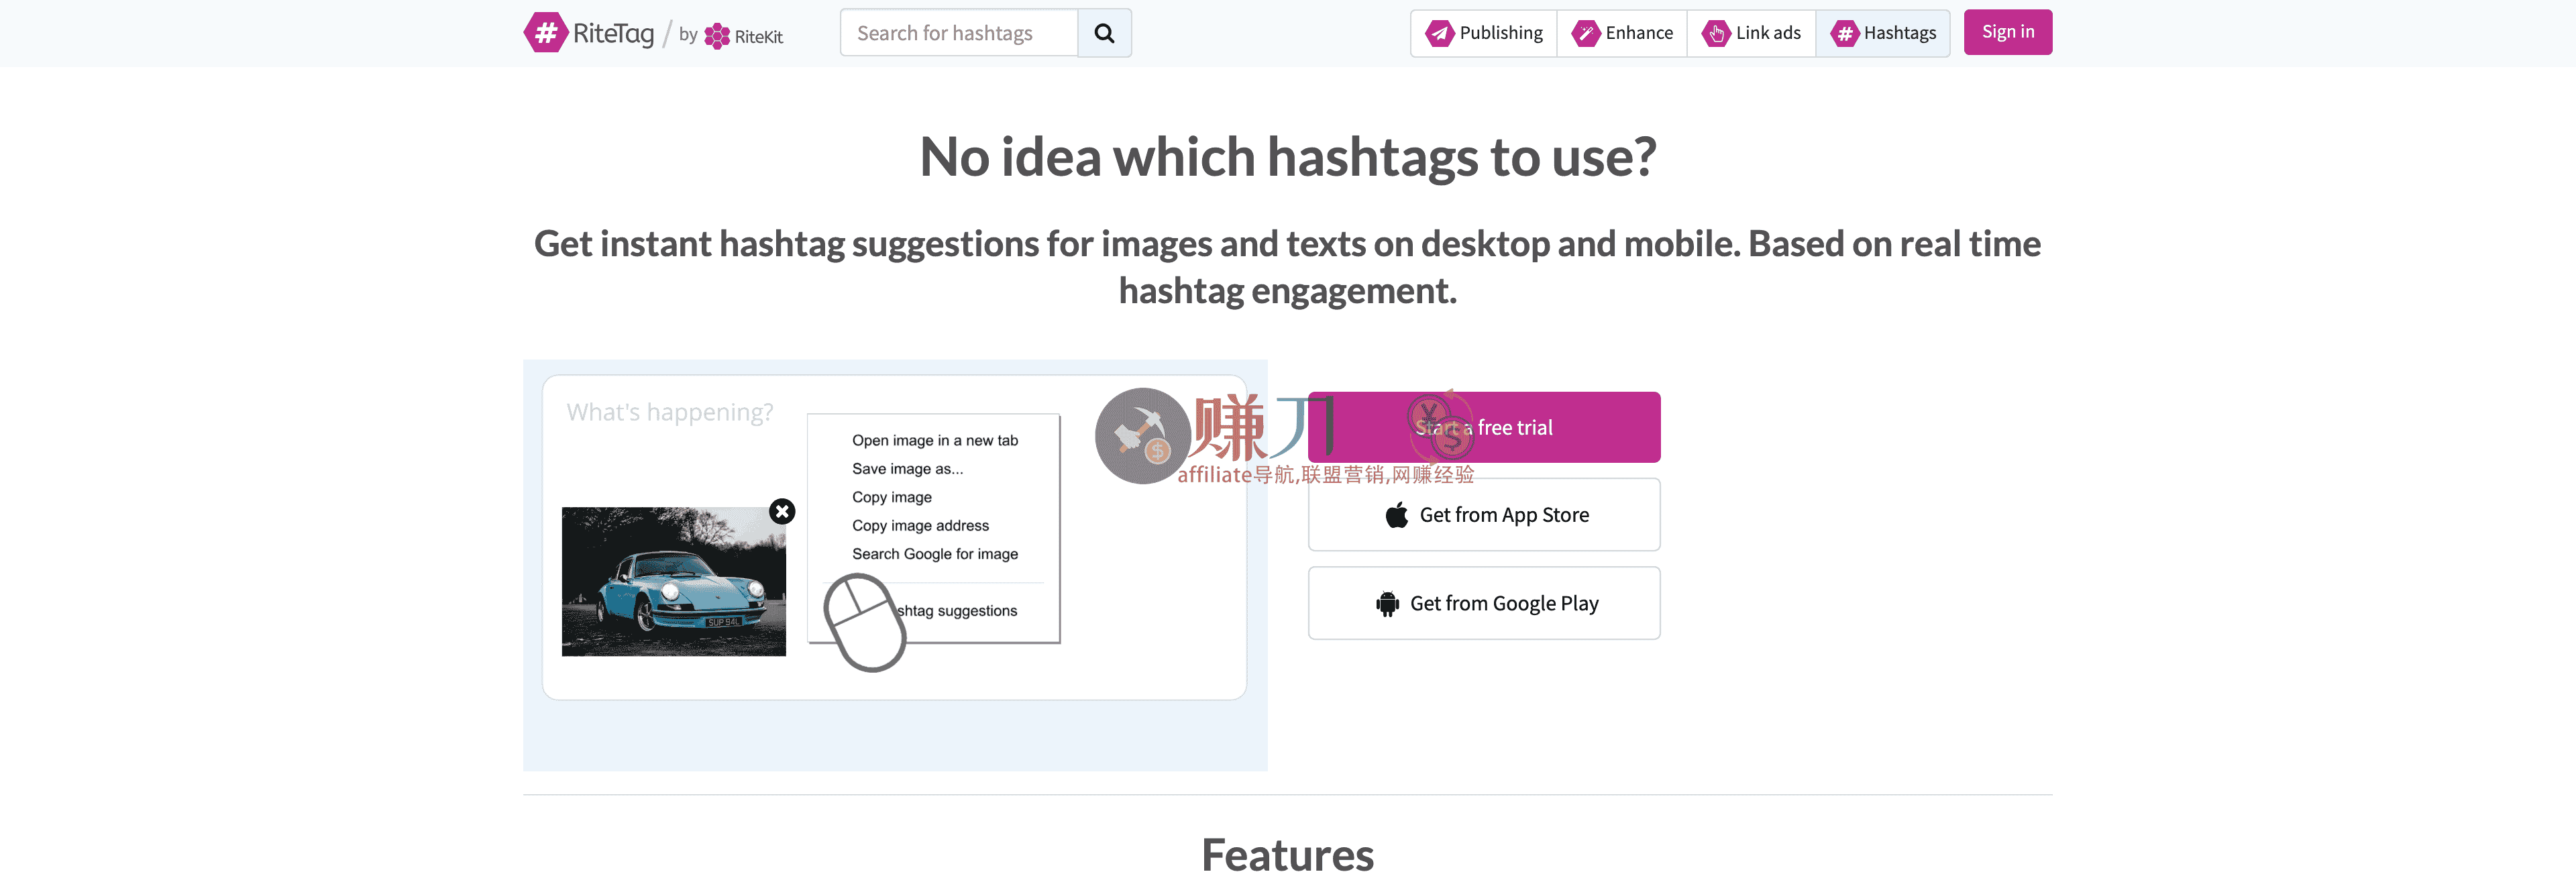The width and height of the screenshot is (2576, 872).
Task: Select "Copy image address" menu entry
Action: tap(920, 525)
